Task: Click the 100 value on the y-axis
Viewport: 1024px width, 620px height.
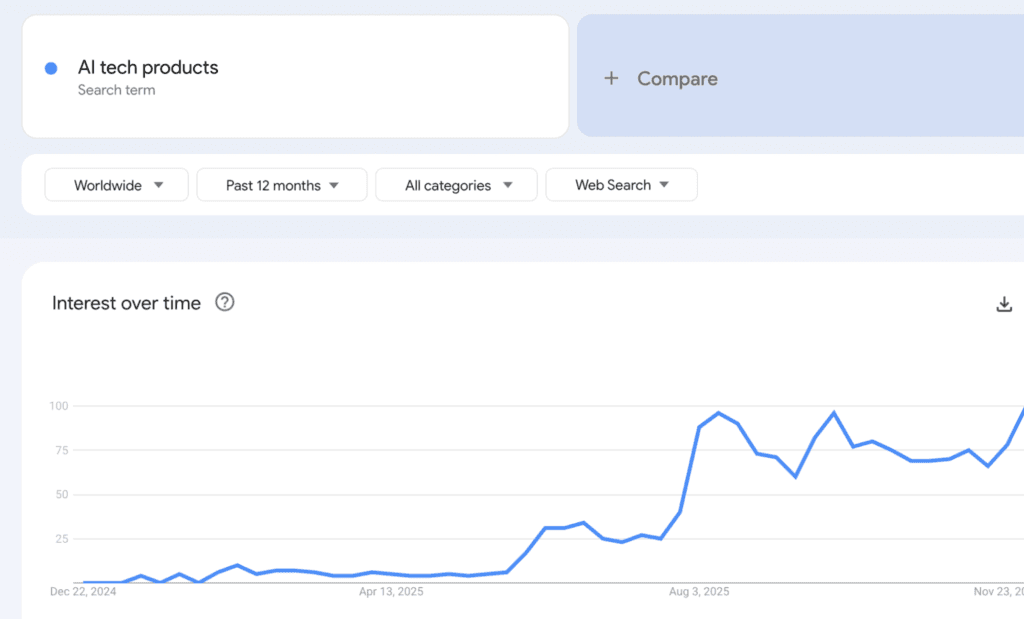Action: click(x=59, y=406)
